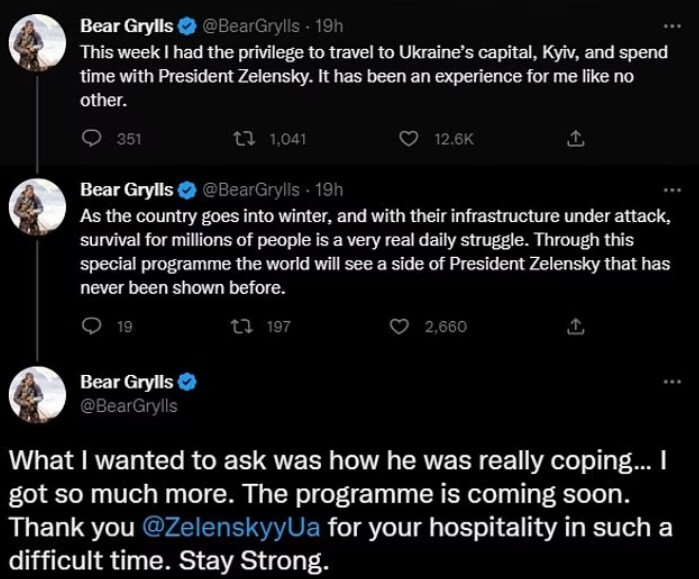The width and height of the screenshot is (699, 579).
Task: Share the second tweet about winter
Action: 575,325
